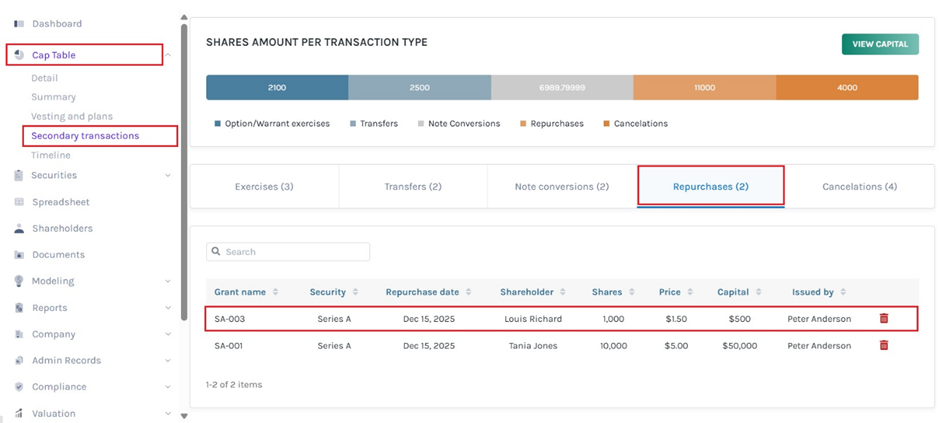Click the Spreadsheet grid icon

[x=19, y=202]
